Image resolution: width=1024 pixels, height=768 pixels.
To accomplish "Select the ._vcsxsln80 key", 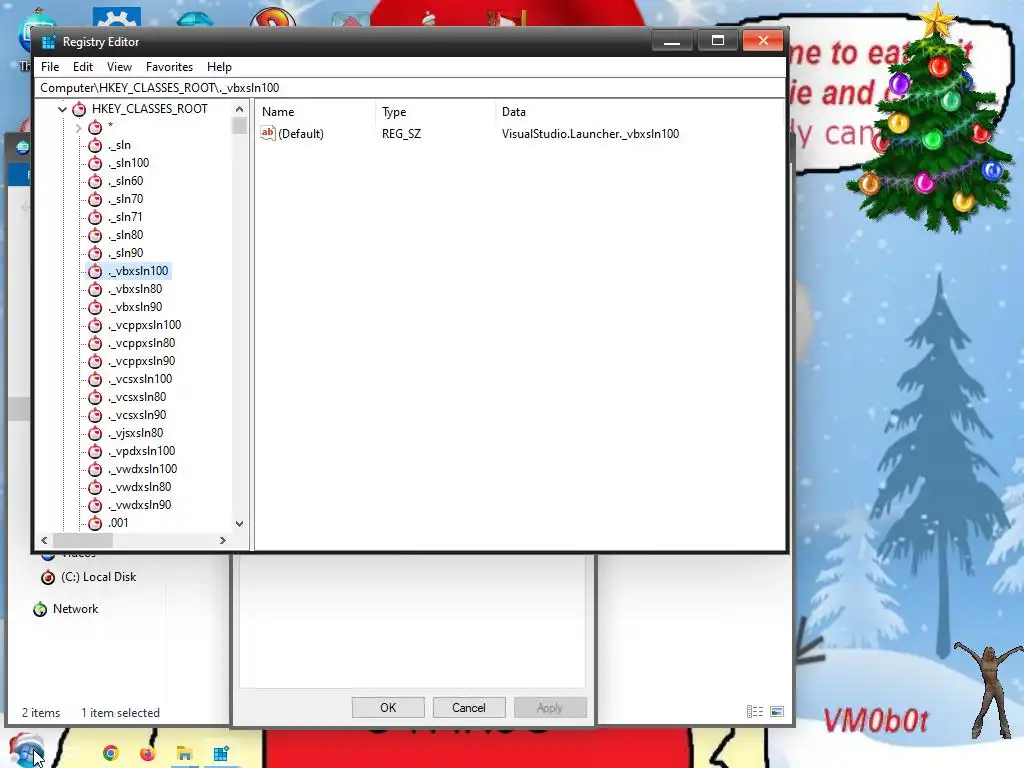I will [x=137, y=397].
